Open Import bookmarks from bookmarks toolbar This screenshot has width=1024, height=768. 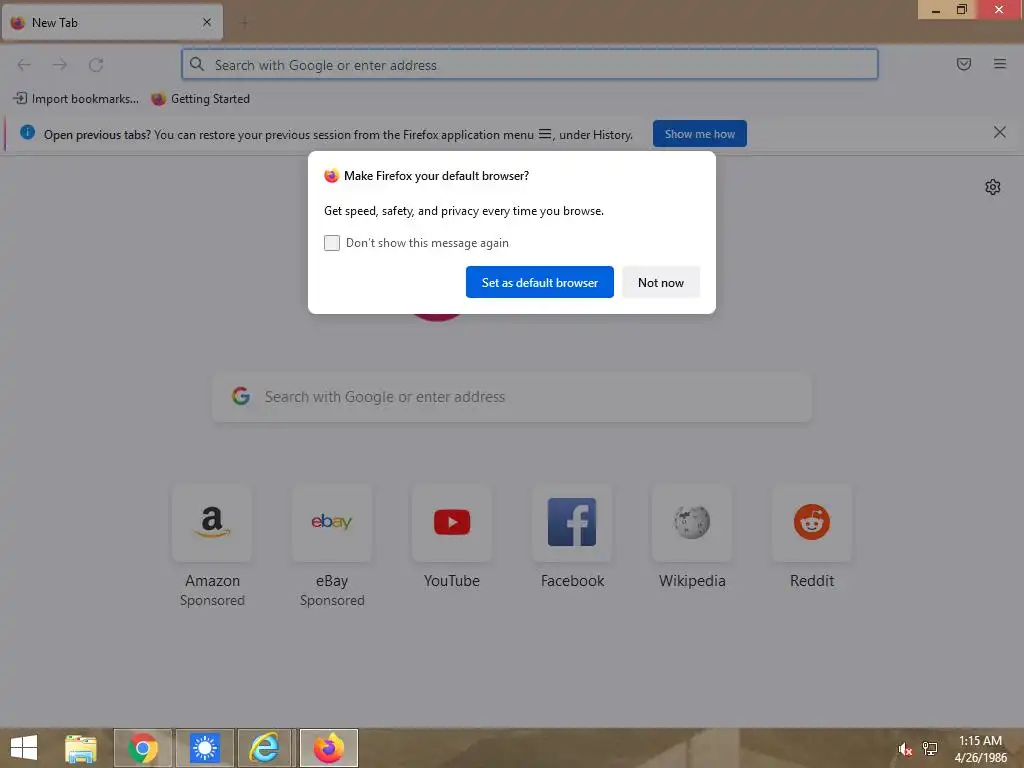click(76, 99)
